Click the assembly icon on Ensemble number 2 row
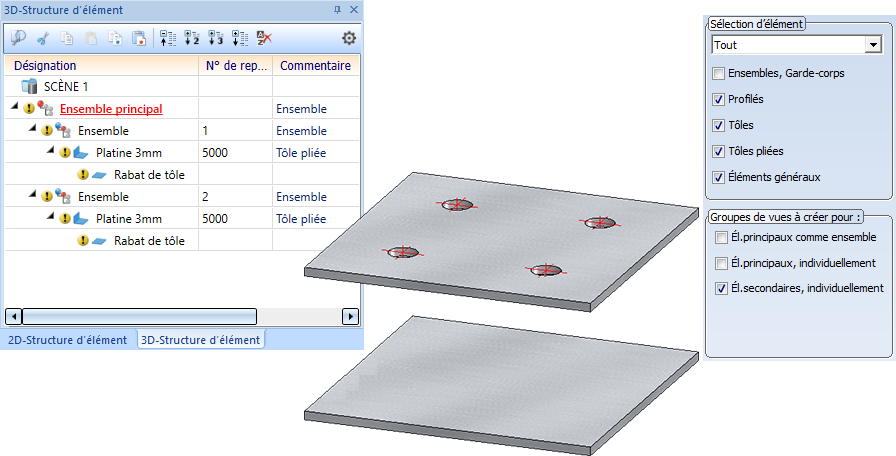Image resolution: width=896 pixels, height=456 pixels. pyautogui.click(x=63, y=196)
